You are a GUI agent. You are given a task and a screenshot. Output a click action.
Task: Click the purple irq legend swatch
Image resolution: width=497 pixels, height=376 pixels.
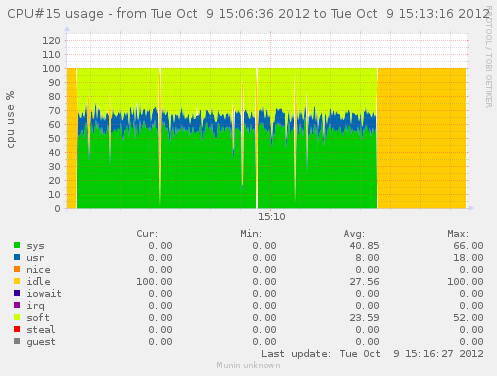point(17,305)
